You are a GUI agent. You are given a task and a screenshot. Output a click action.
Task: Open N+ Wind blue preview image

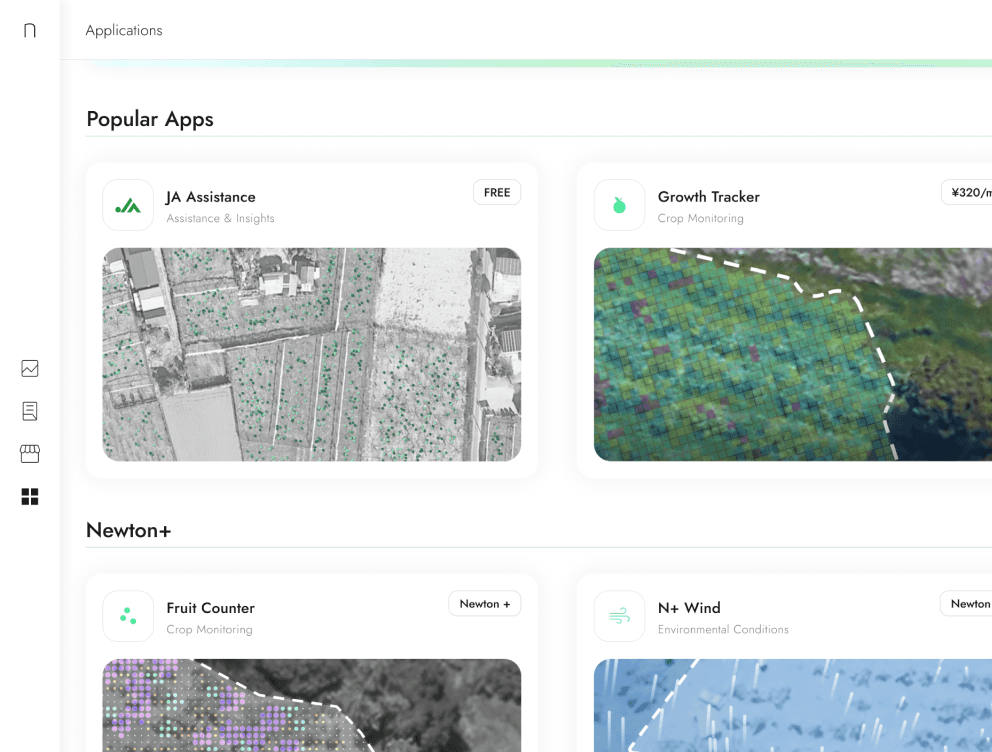pyautogui.click(x=793, y=705)
